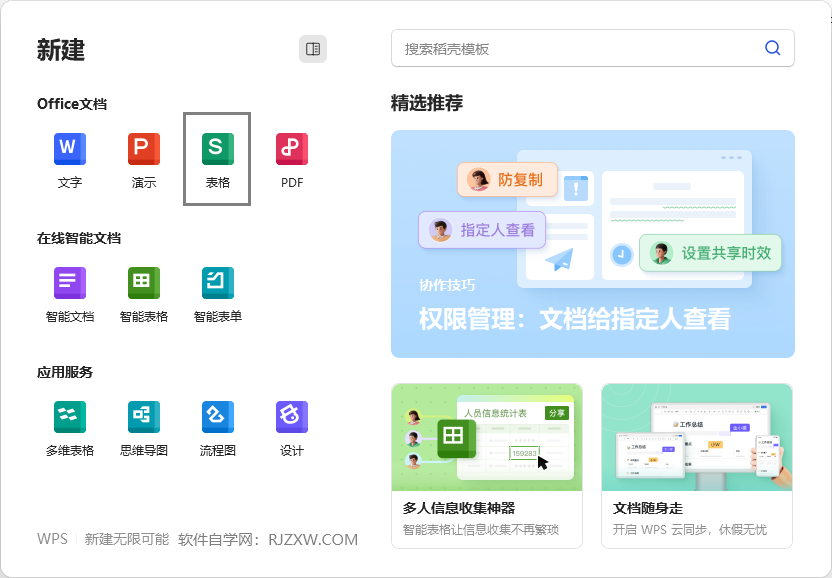
Task: Launch the 思维导图 mind map
Action: click(x=144, y=428)
